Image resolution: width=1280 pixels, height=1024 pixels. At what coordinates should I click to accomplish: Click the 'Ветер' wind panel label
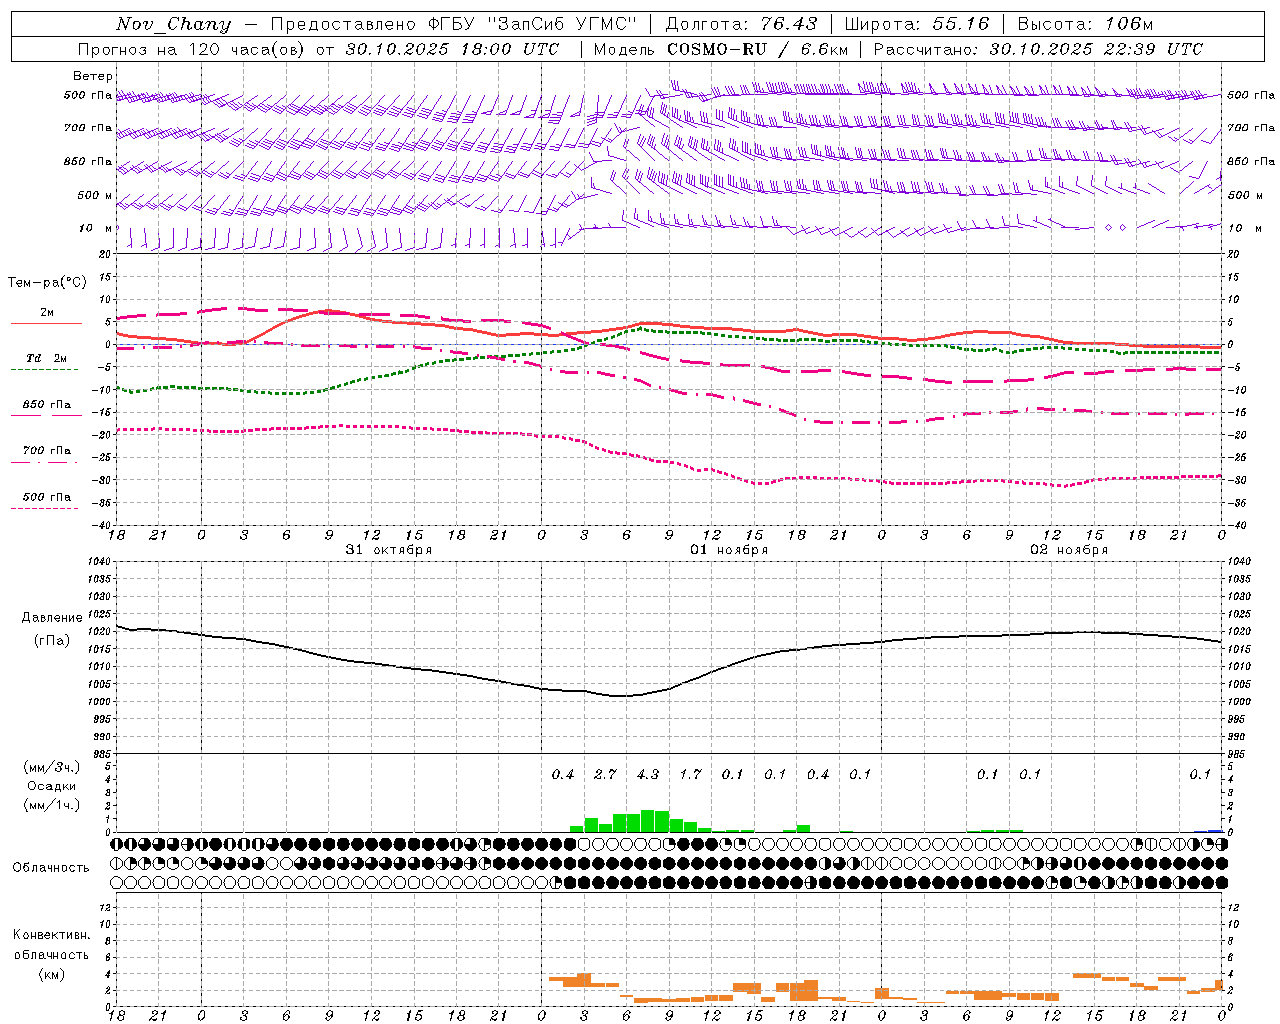click(93, 76)
